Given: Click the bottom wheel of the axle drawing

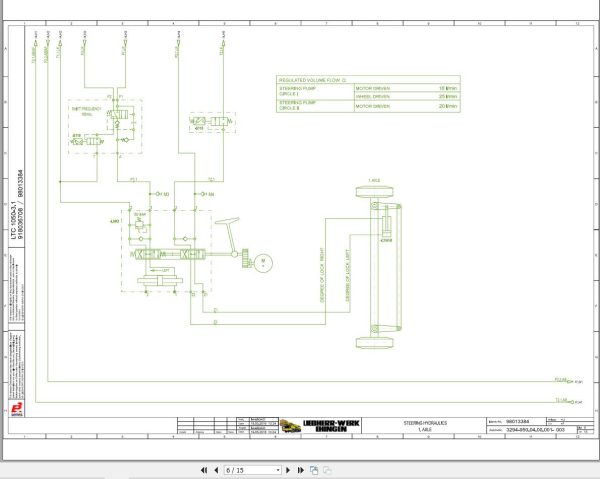Looking at the screenshot, I should pos(375,343).
